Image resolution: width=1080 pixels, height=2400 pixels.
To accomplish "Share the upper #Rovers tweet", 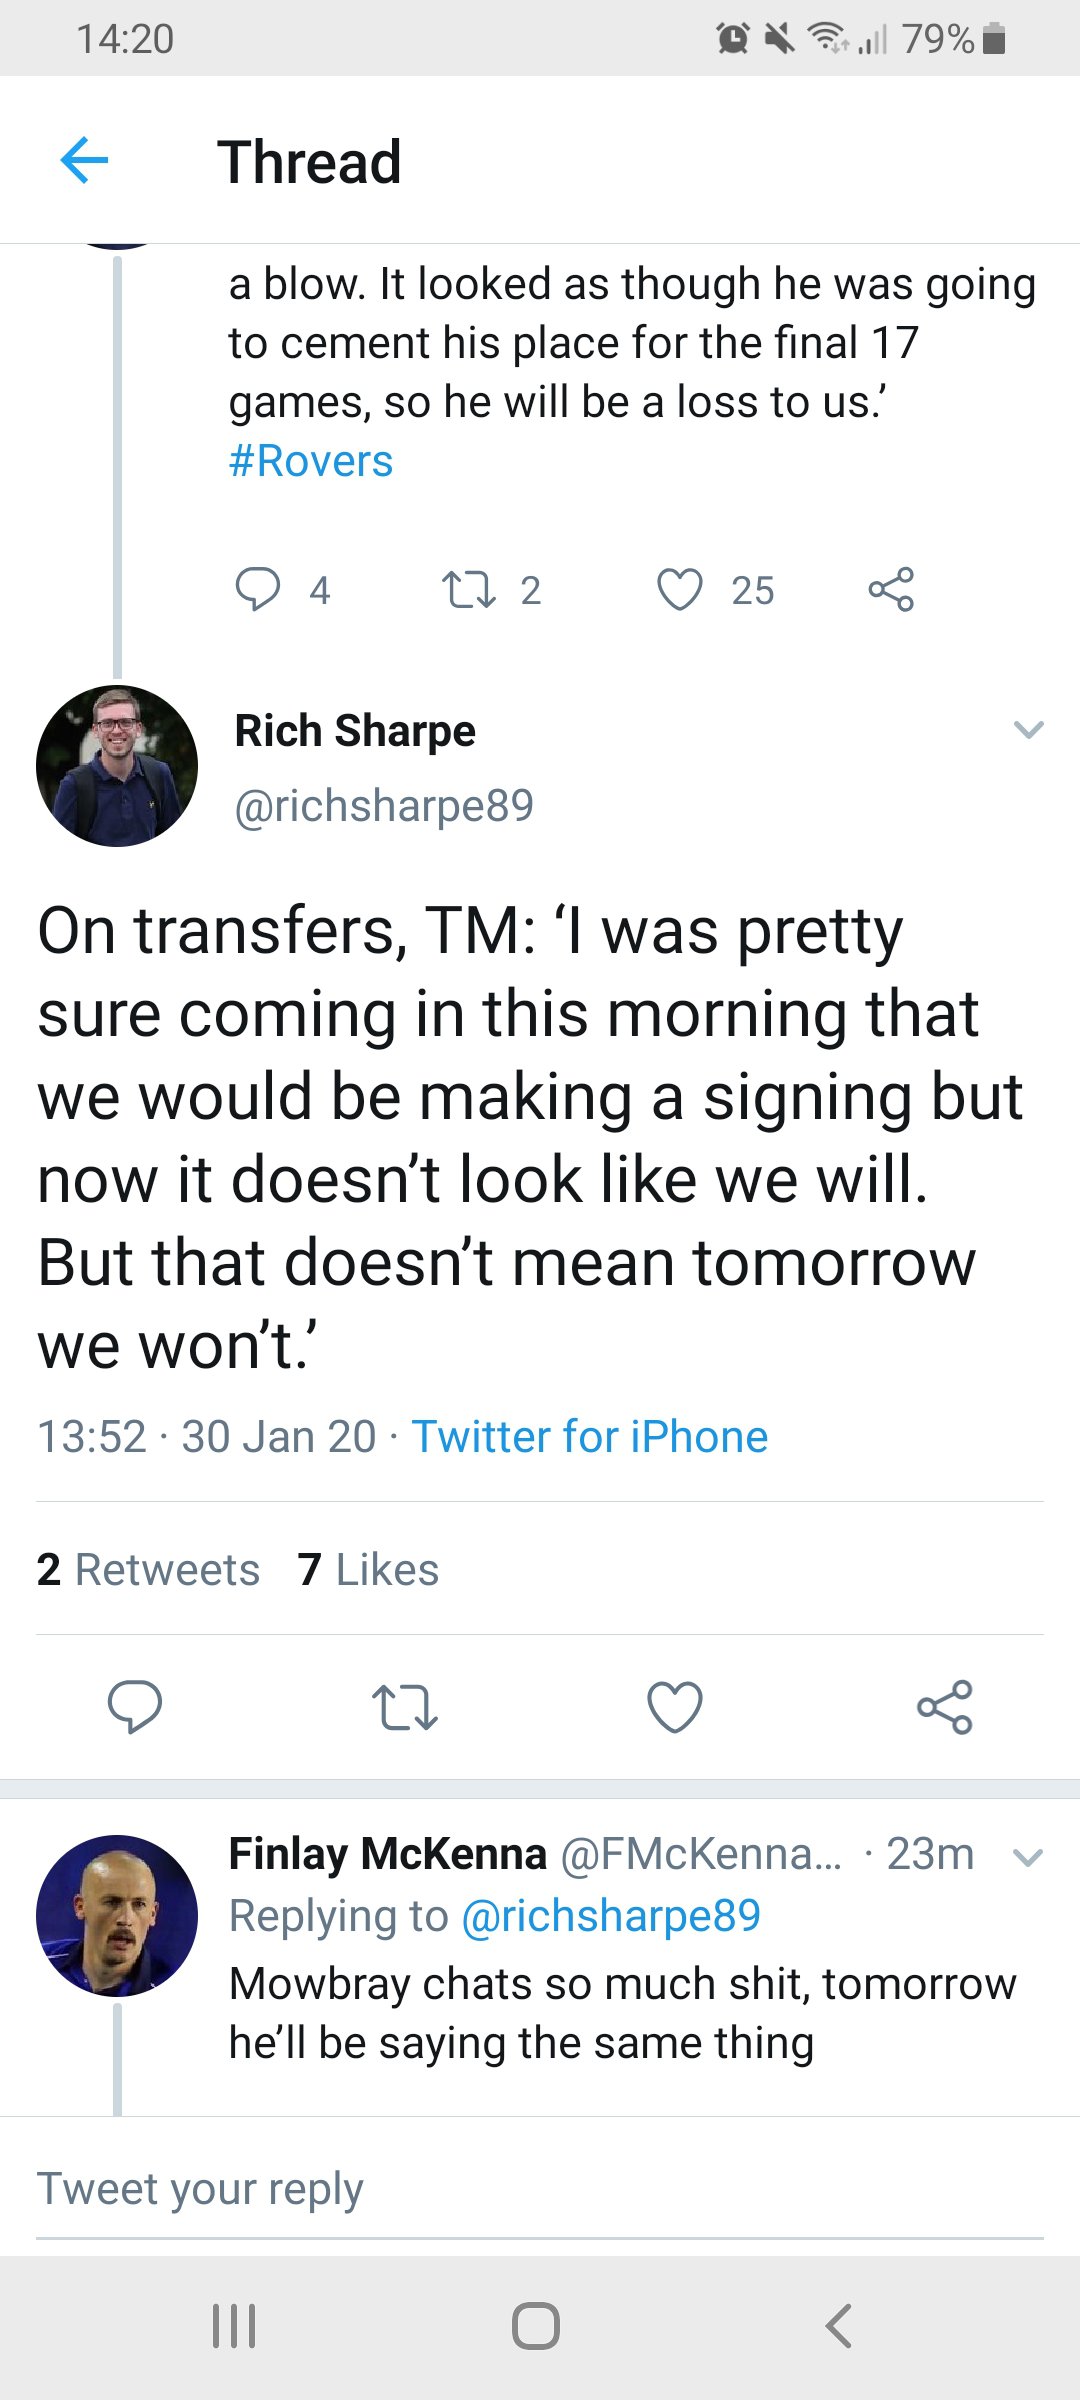I will coord(891,589).
